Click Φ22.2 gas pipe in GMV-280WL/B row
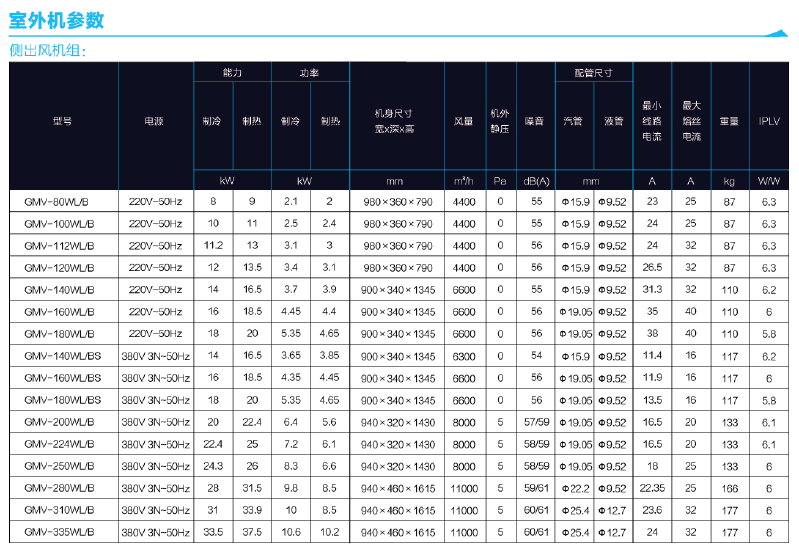This screenshot has height=555, width=799. (x=575, y=489)
